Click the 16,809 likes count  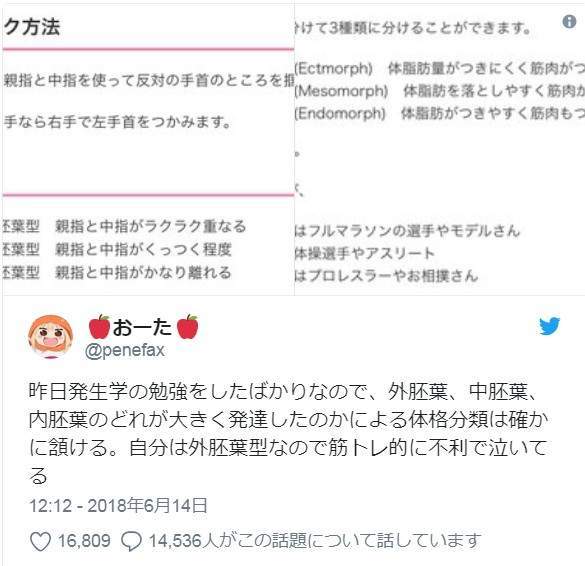click(84, 541)
